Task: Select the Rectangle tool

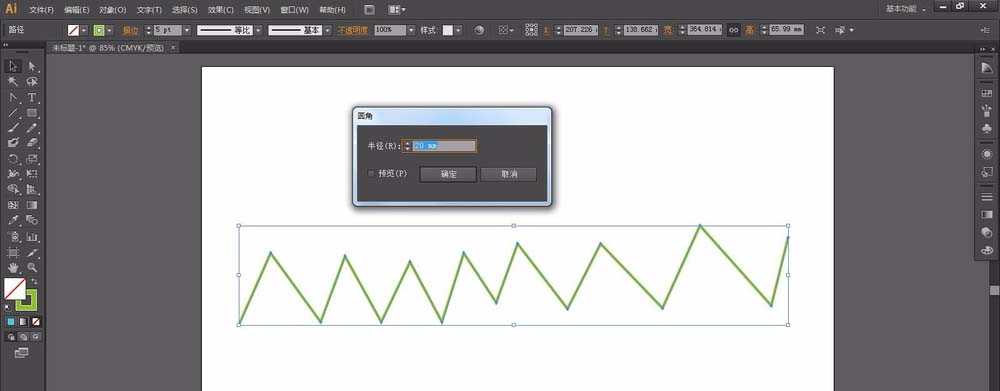Action: pyautogui.click(x=32, y=113)
